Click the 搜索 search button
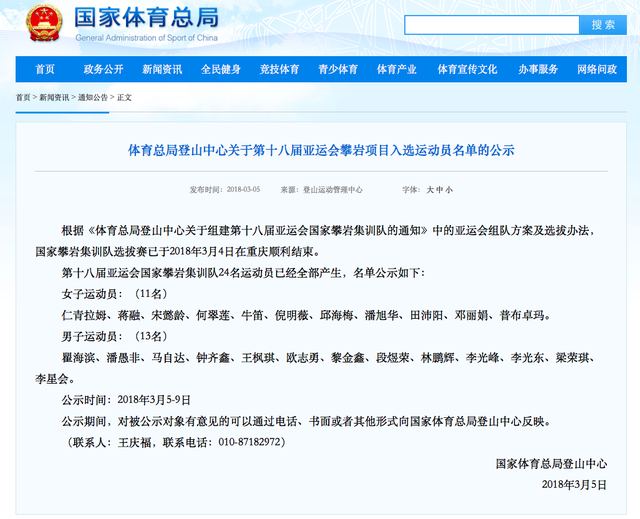Image resolution: width=640 pixels, height=519 pixels. coord(603,25)
